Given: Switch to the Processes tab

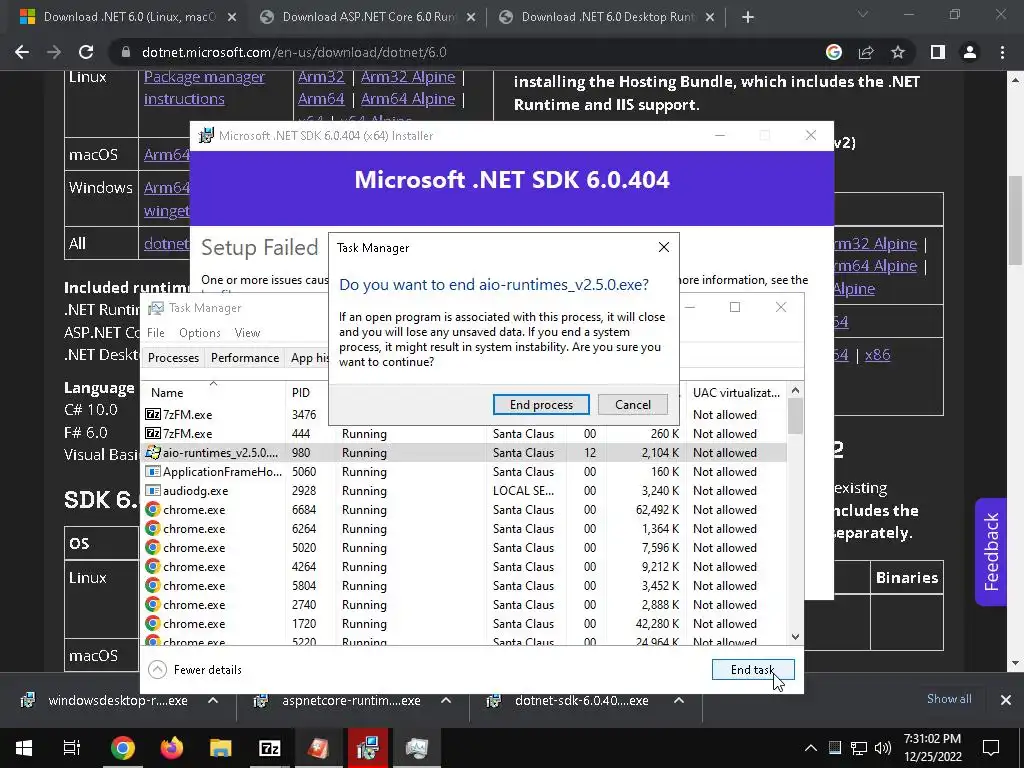Looking at the screenshot, I should (173, 358).
